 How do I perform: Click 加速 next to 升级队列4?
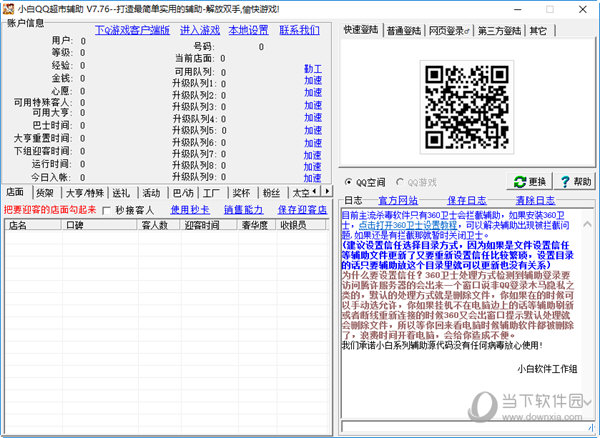tap(313, 117)
